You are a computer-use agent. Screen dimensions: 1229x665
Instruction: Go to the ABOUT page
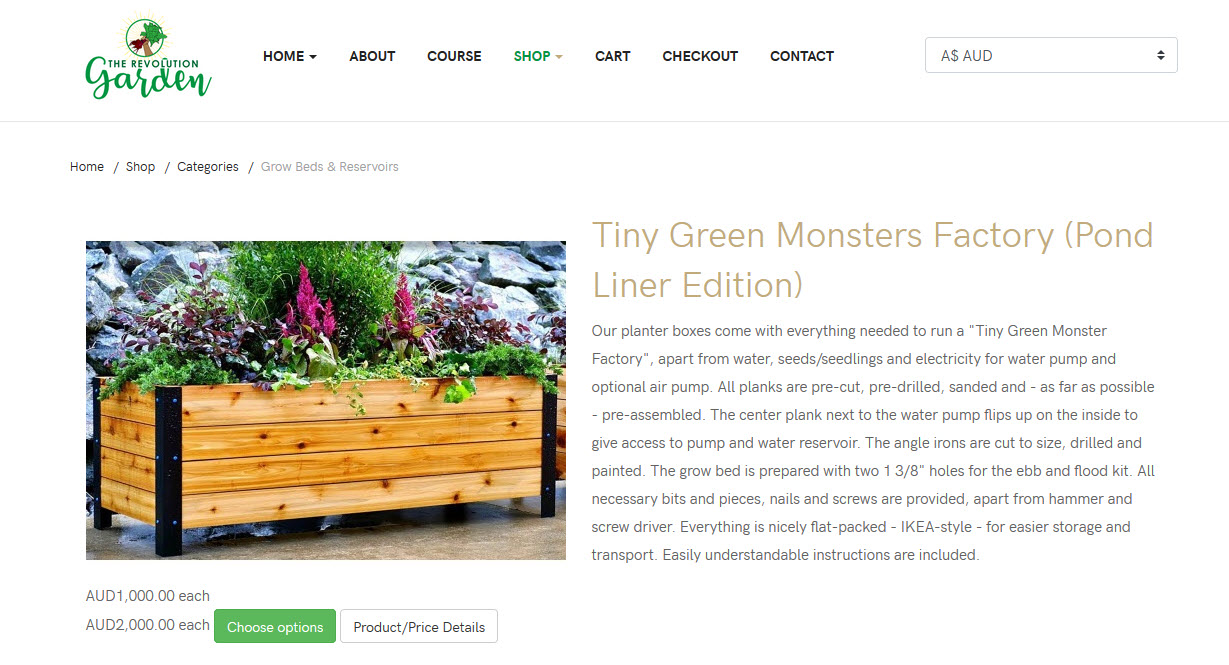point(372,56)
